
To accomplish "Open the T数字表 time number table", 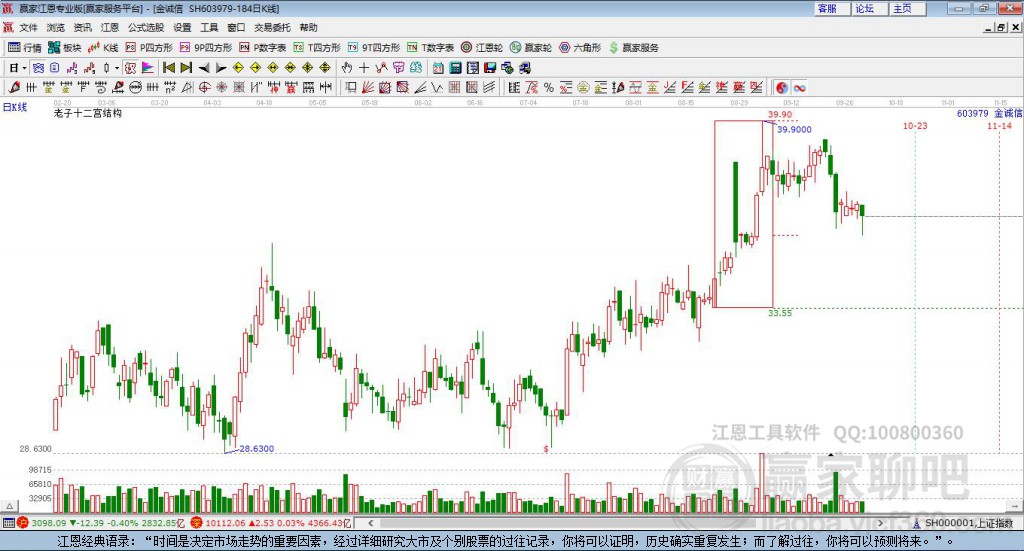I will [430, 48].
